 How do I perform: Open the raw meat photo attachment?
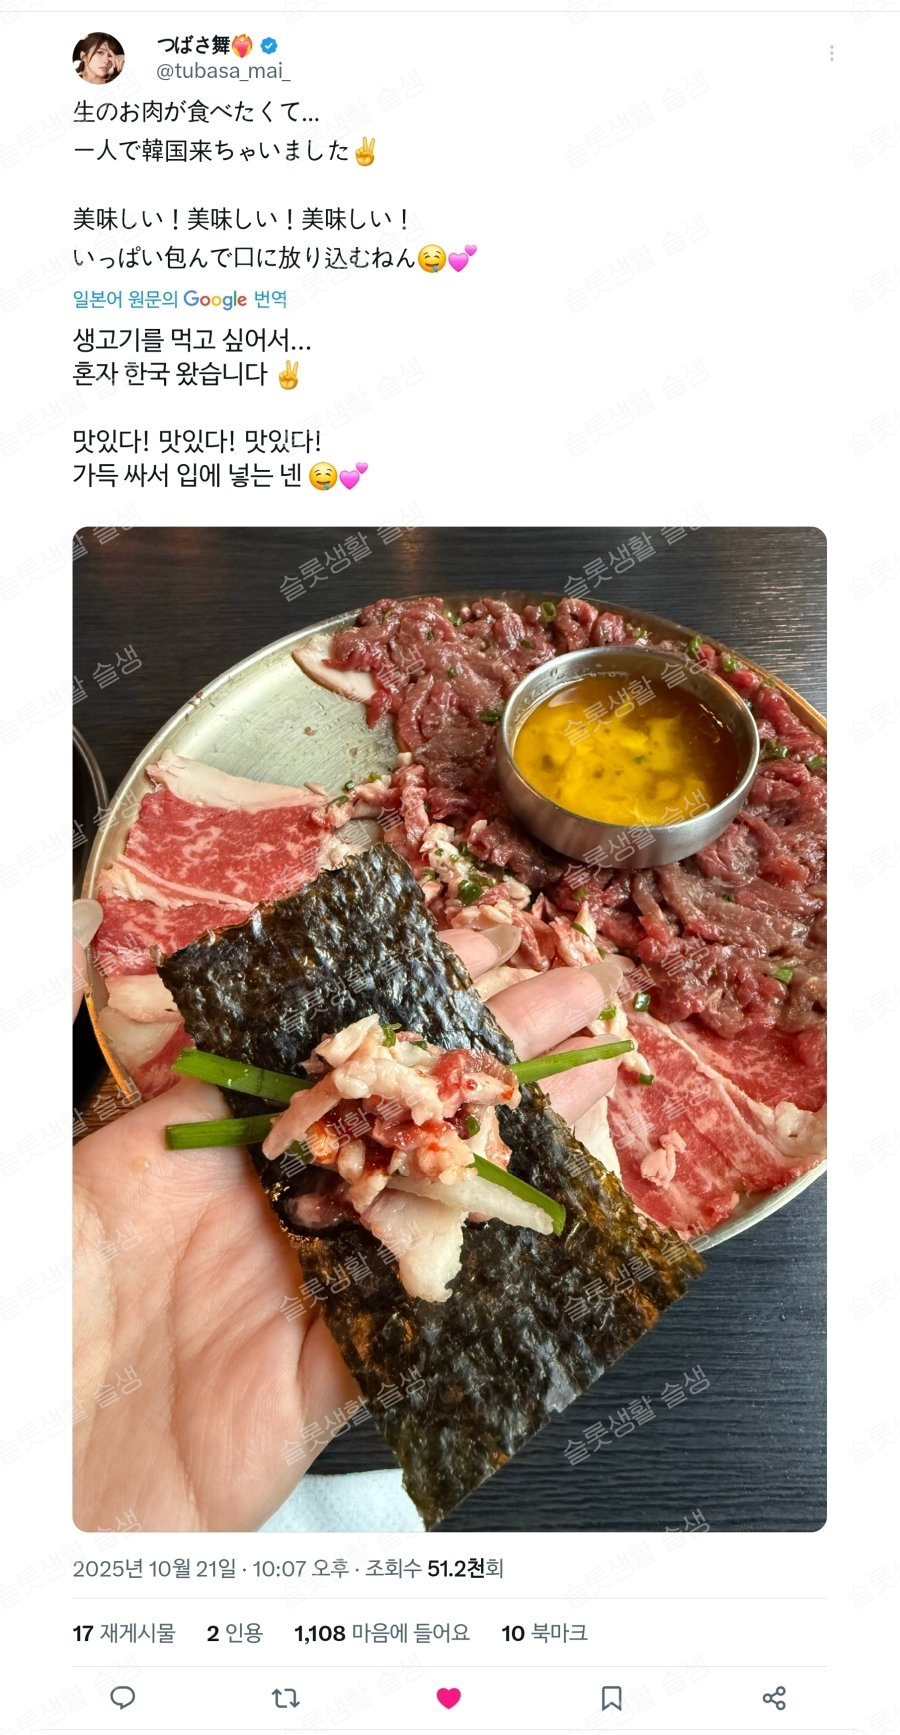[449, 1029]
